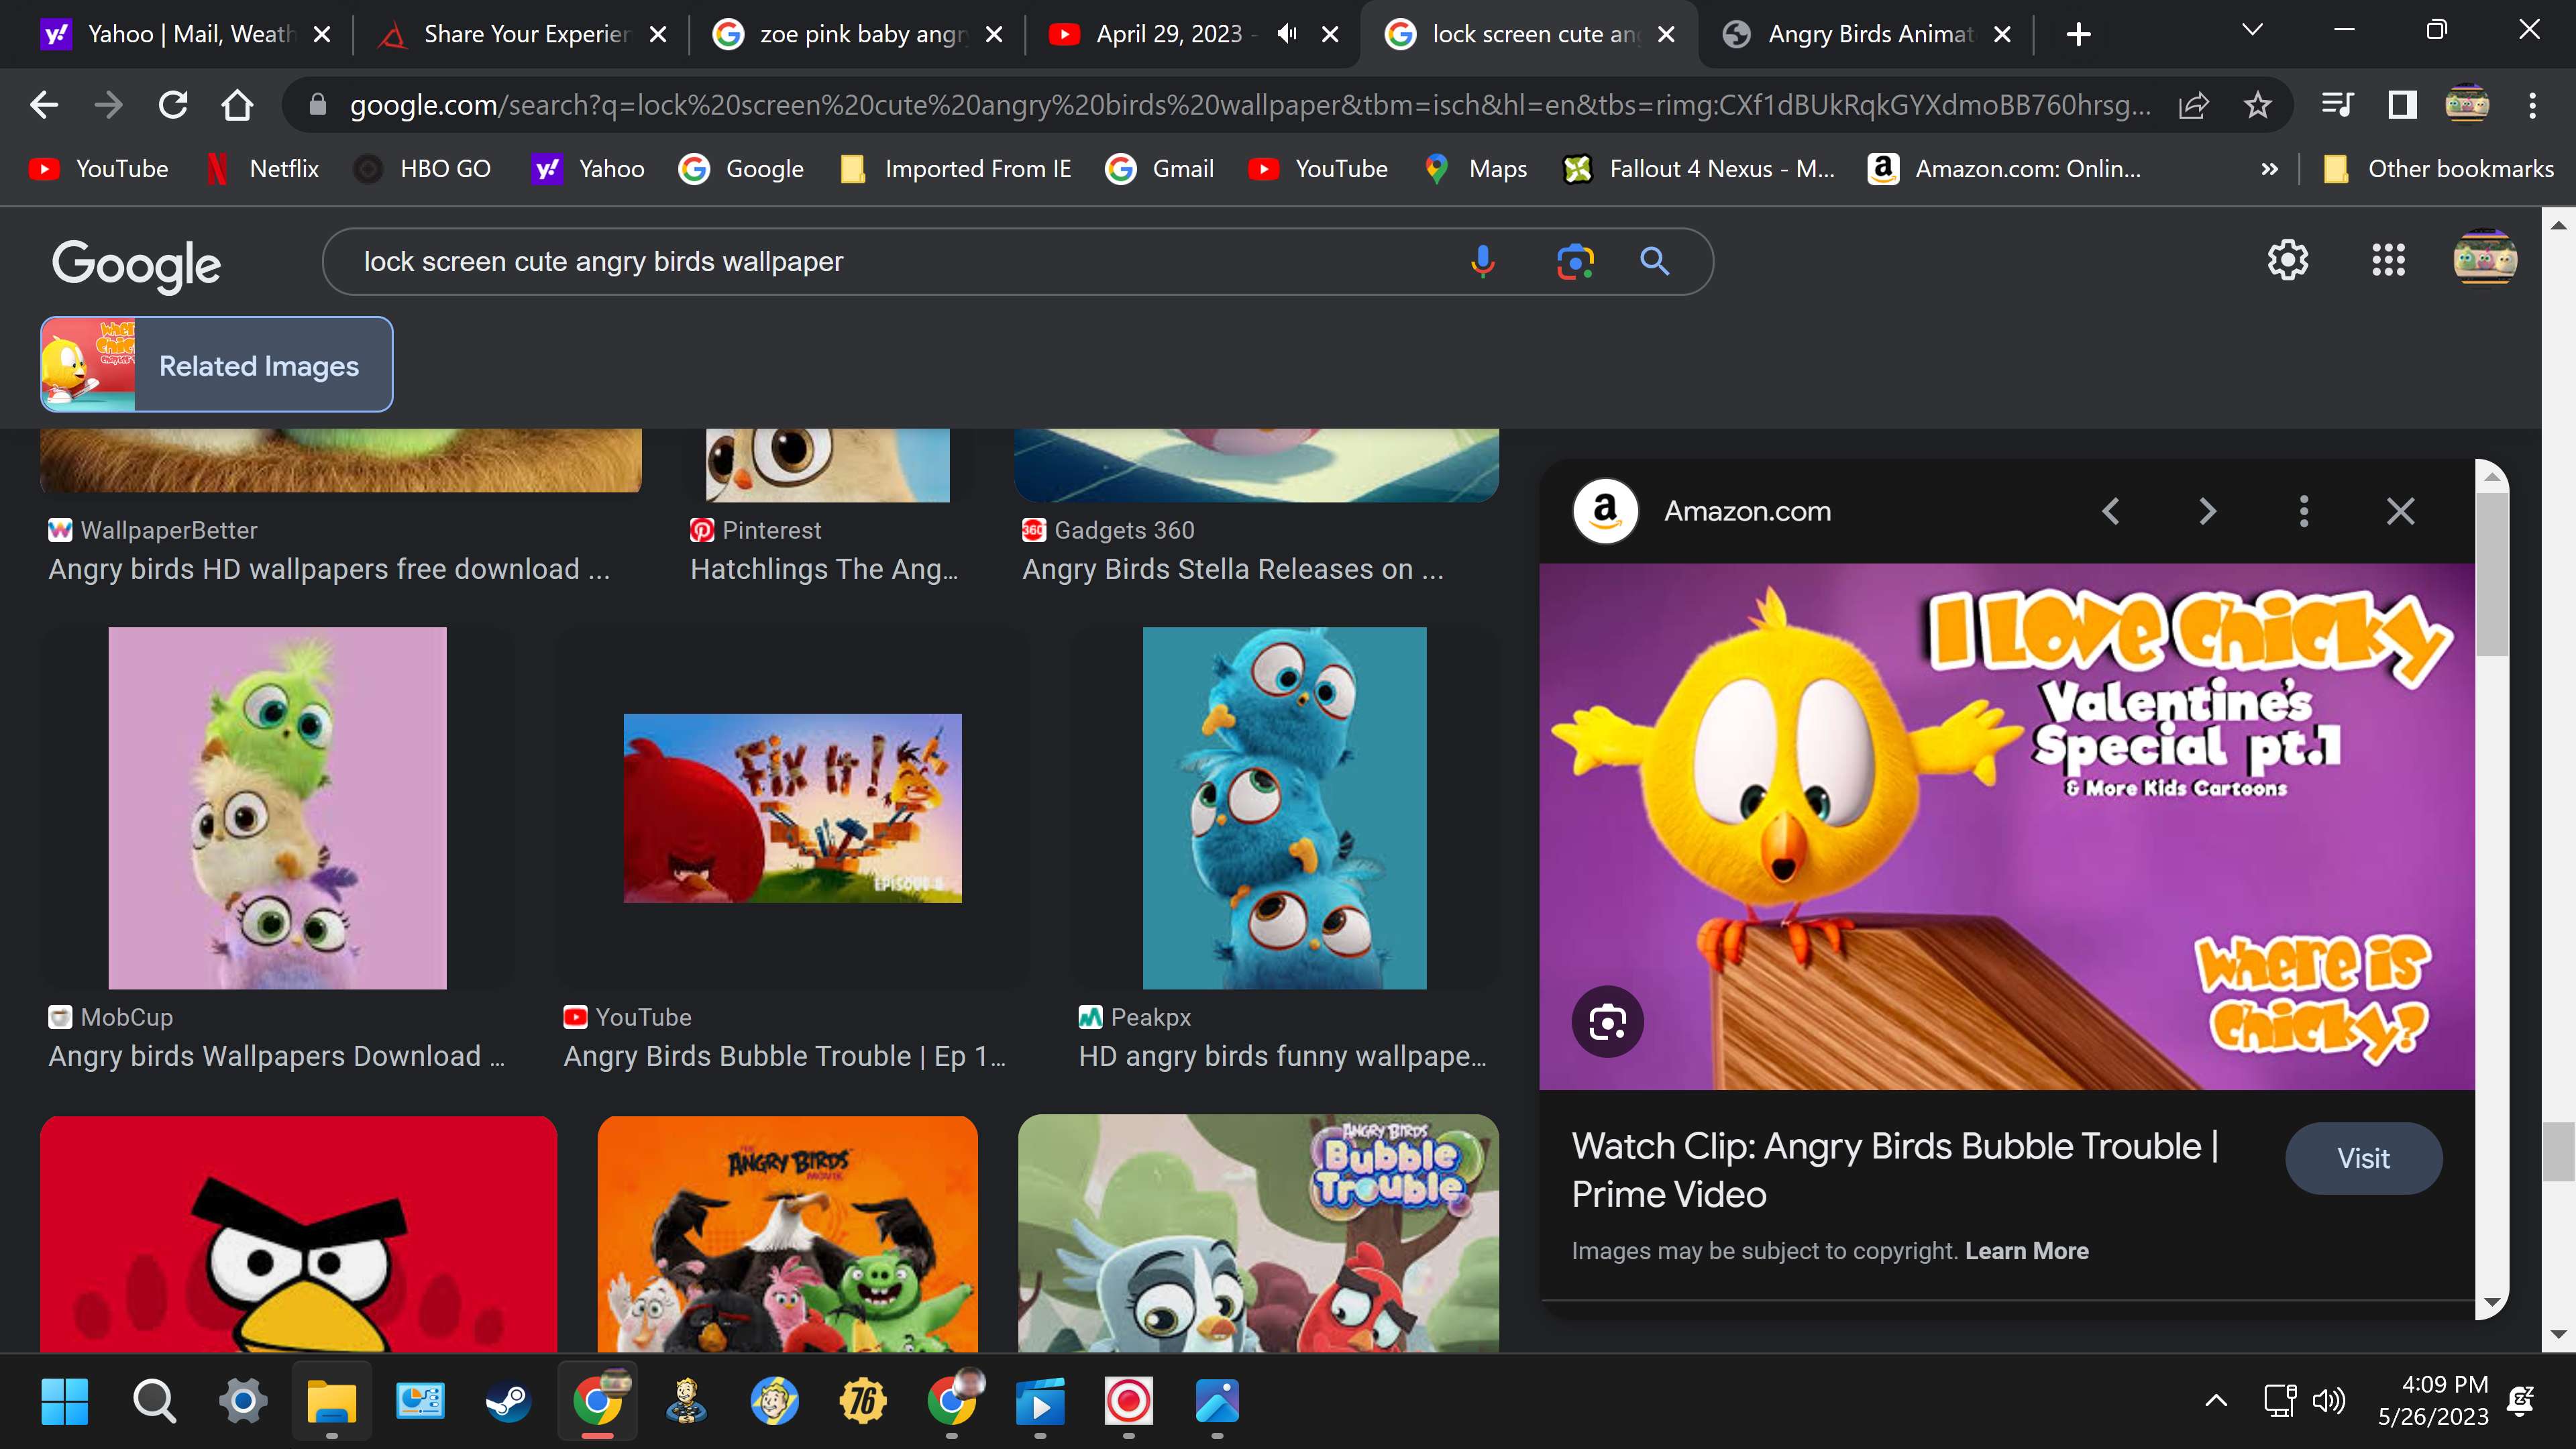Click the page scrollbar thumb

click(2559, 1152)
